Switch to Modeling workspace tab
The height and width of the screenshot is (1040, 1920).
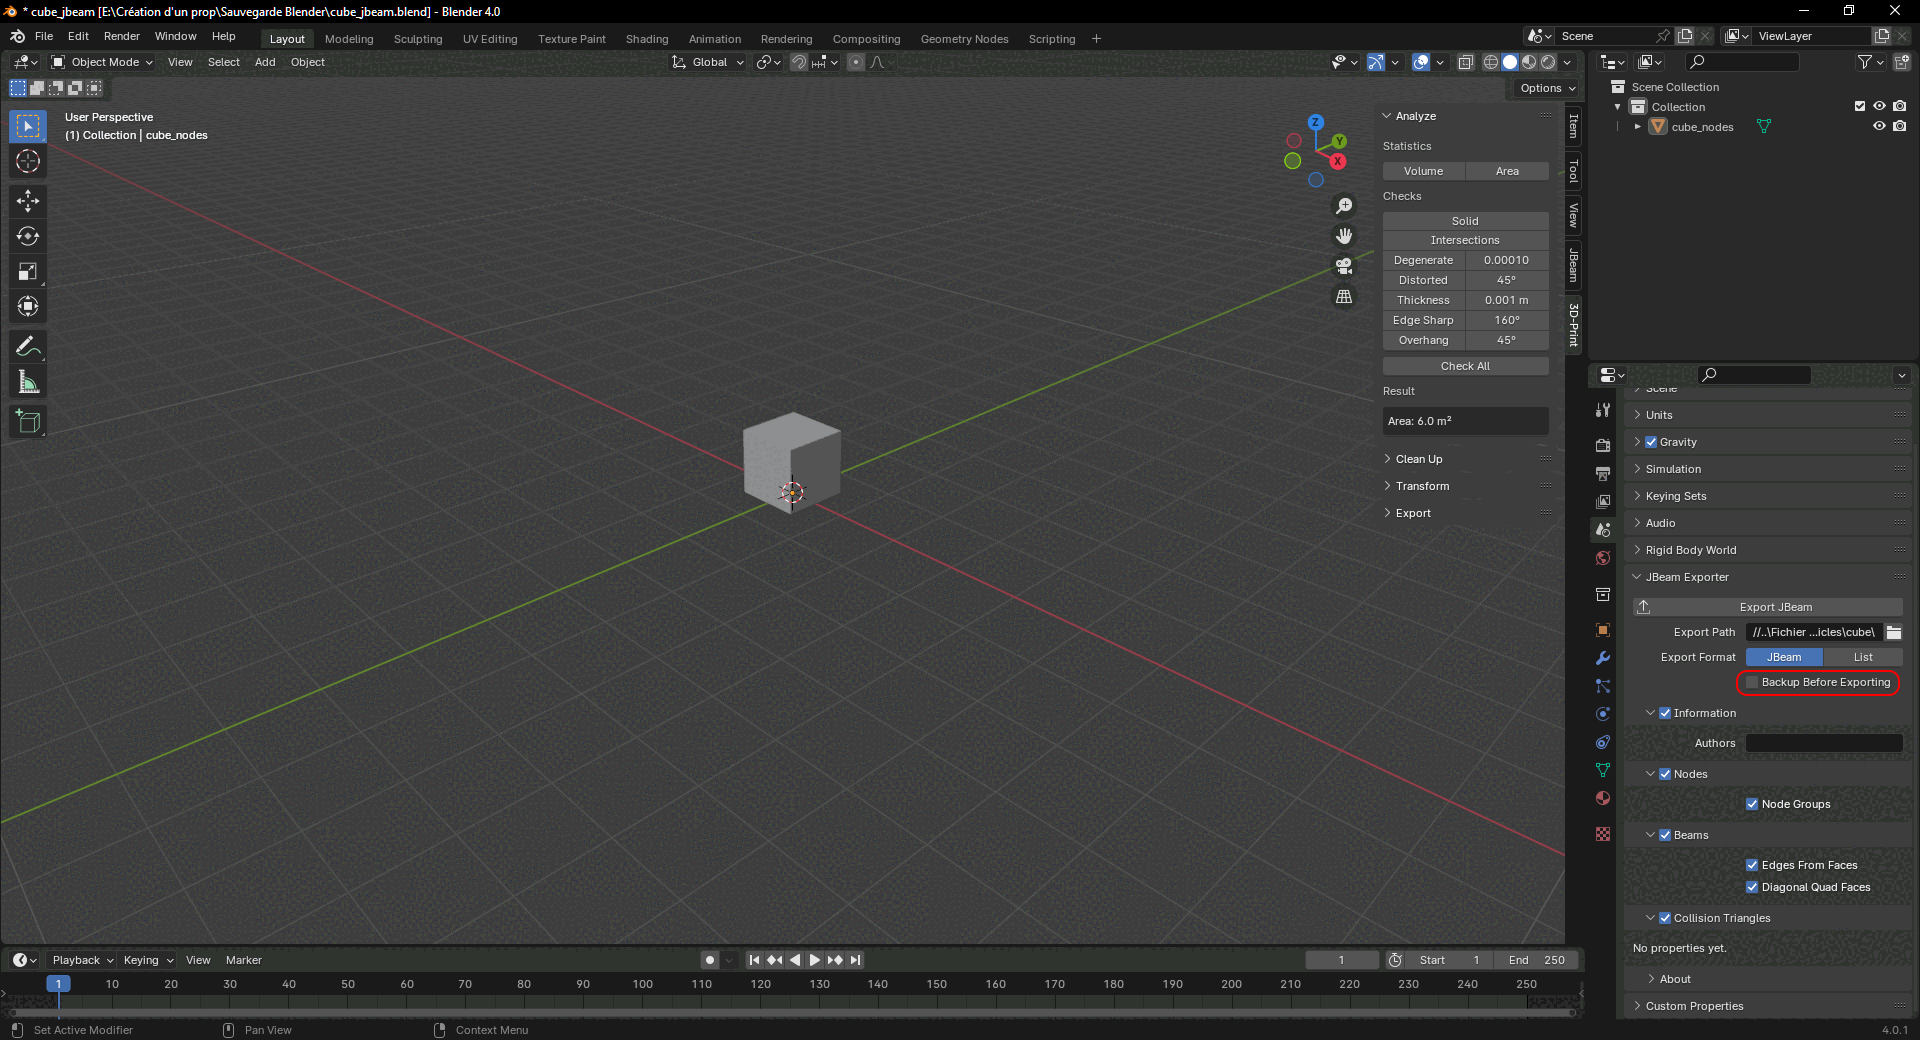[x=349, y=39]
